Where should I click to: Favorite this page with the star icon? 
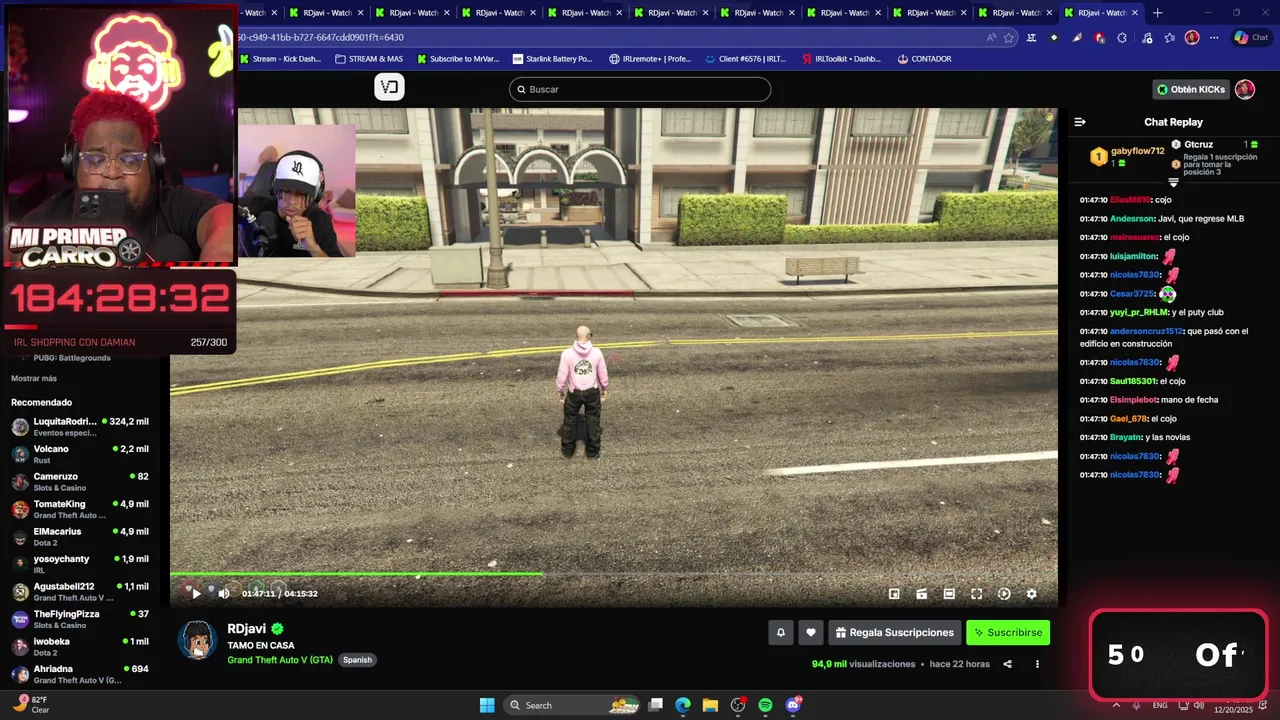1009,37
